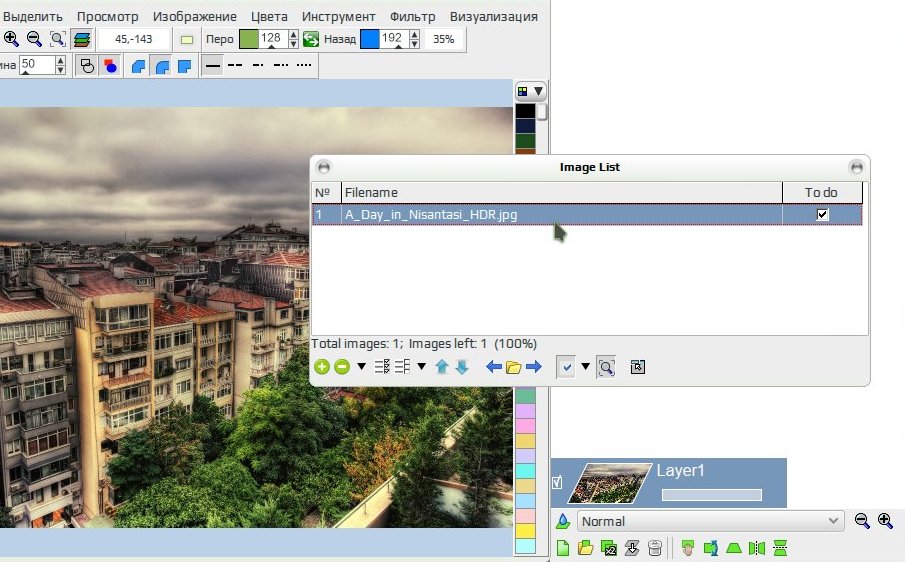Toggle the draw shape border option
This screenshot has height=562, width=905.
(87, 66)
